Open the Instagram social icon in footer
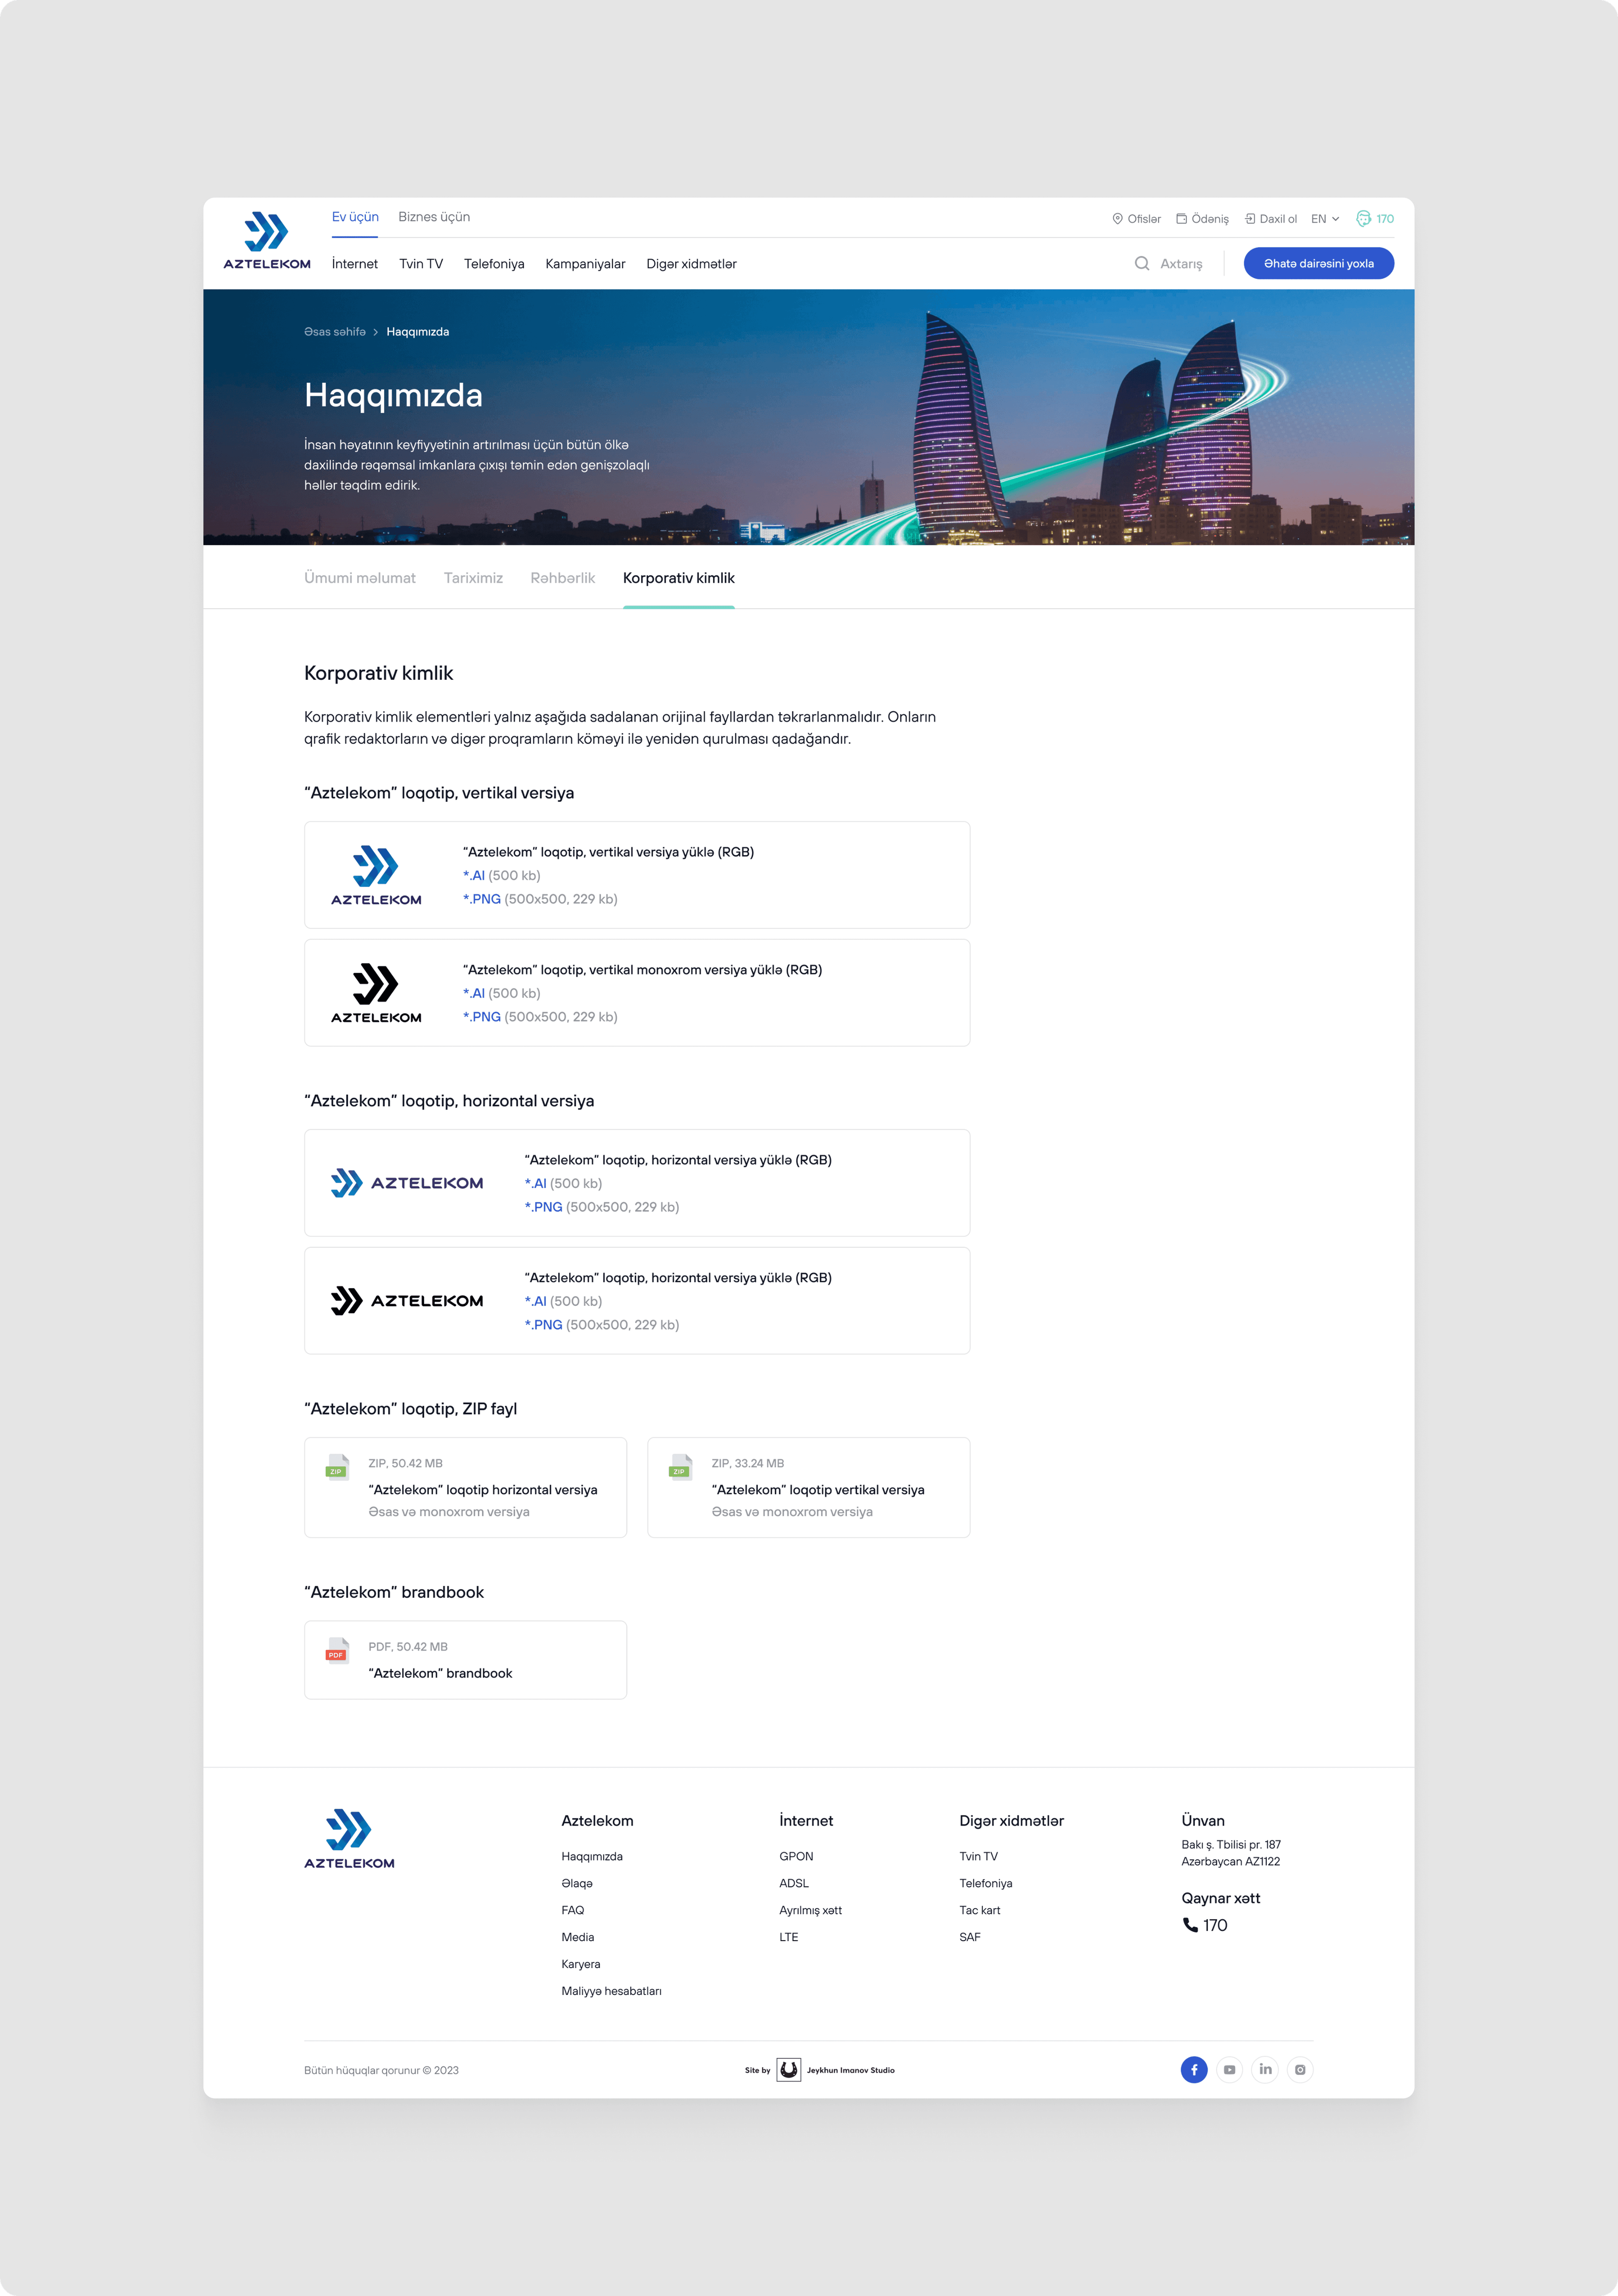The width and height of the screenshot is (1618, 2296). (1300, 2070)
